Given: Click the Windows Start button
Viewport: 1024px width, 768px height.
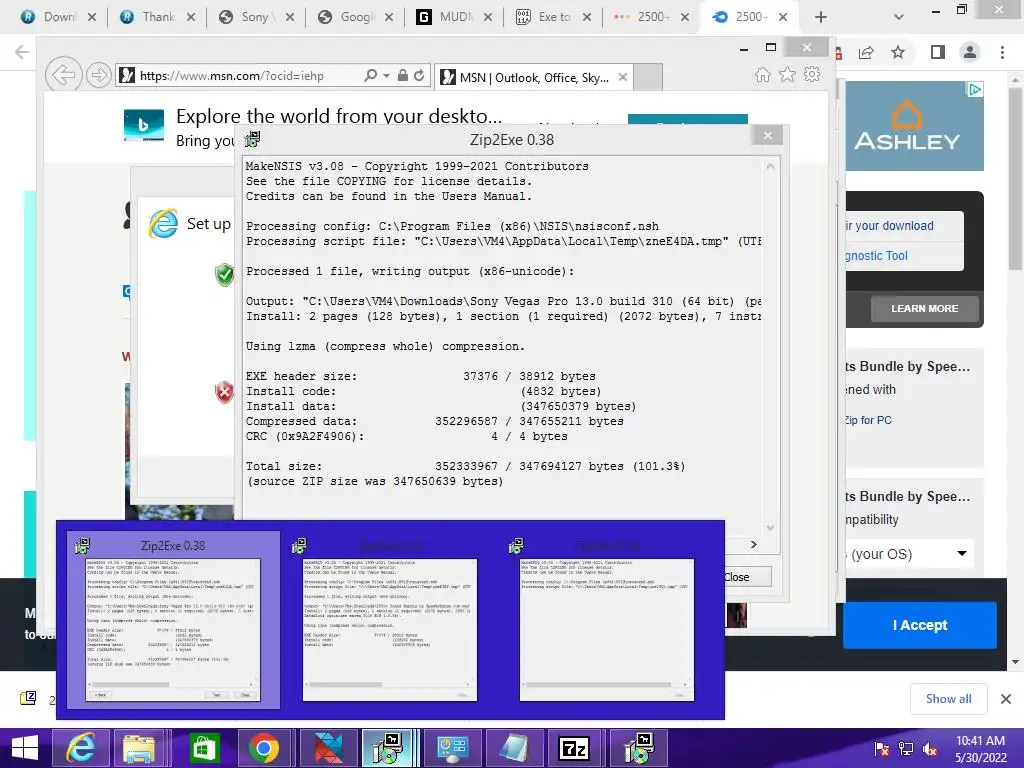Looking at the screenshot, I should point(24,748).
